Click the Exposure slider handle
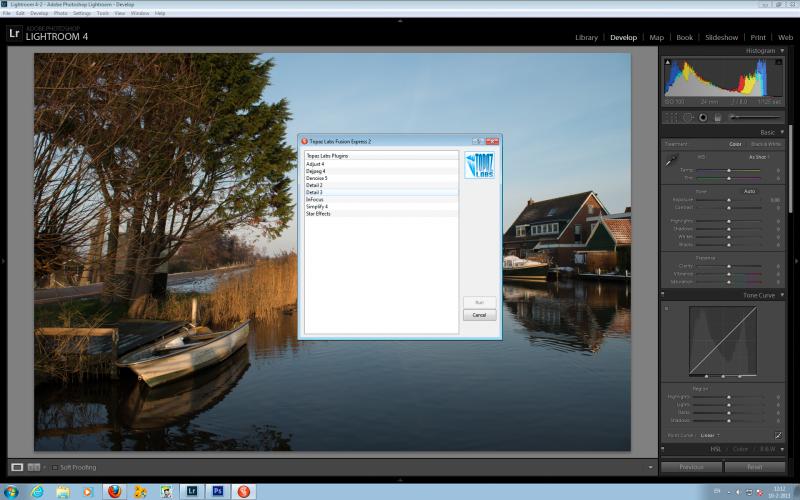The height and width of the screenshot is (500, 800). (729, 199)
